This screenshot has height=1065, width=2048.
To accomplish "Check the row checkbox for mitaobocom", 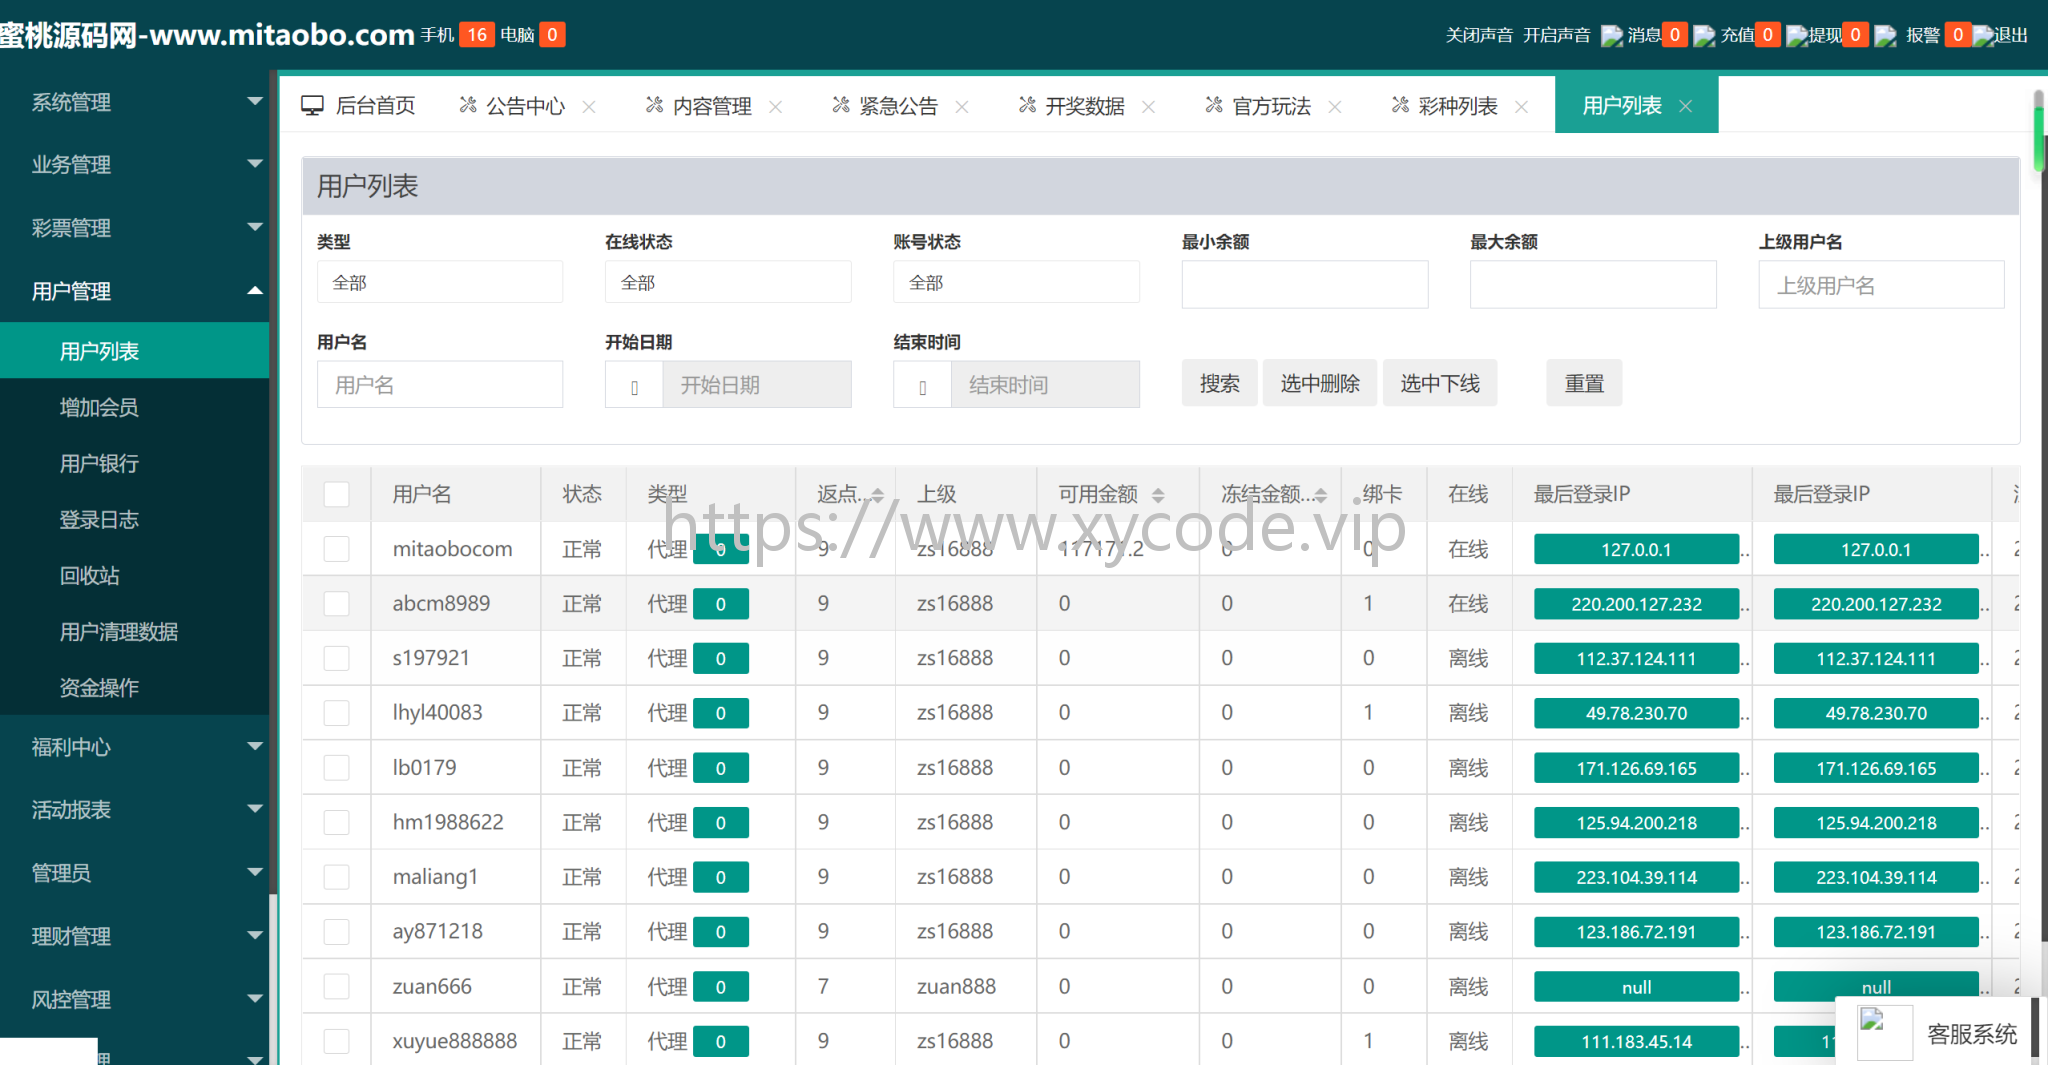I will [x=337, y=549].
